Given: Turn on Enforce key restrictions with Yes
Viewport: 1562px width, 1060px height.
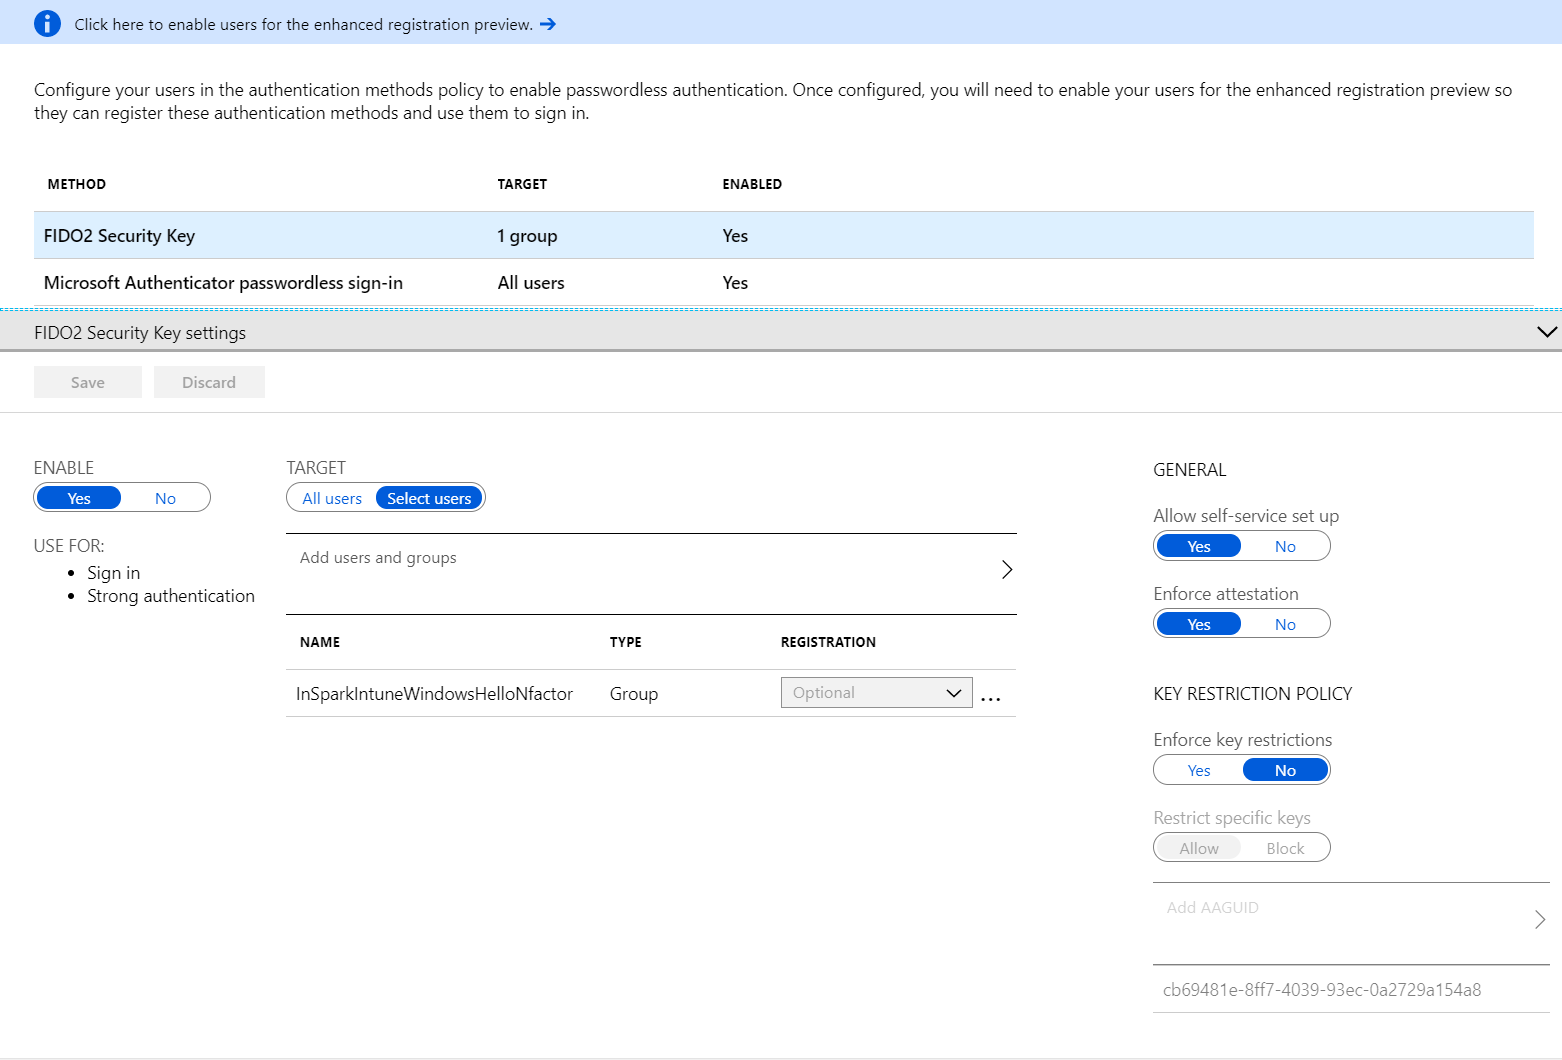Looking at the screenshot, I should [1199, 770].
